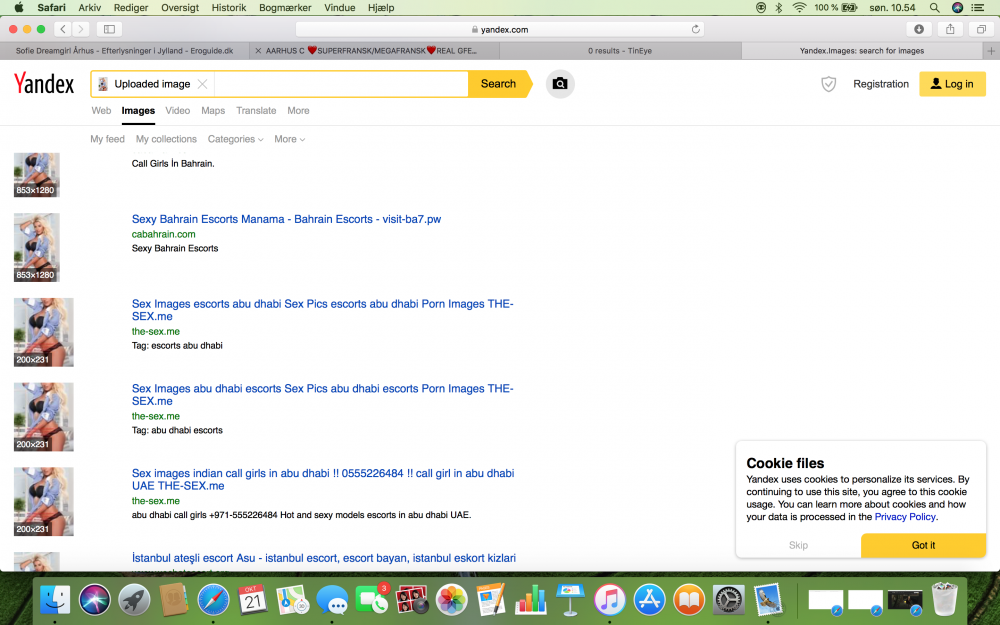The image size is (1000, 625).
Task: Show Safari downloads
Action: (918, 29)
